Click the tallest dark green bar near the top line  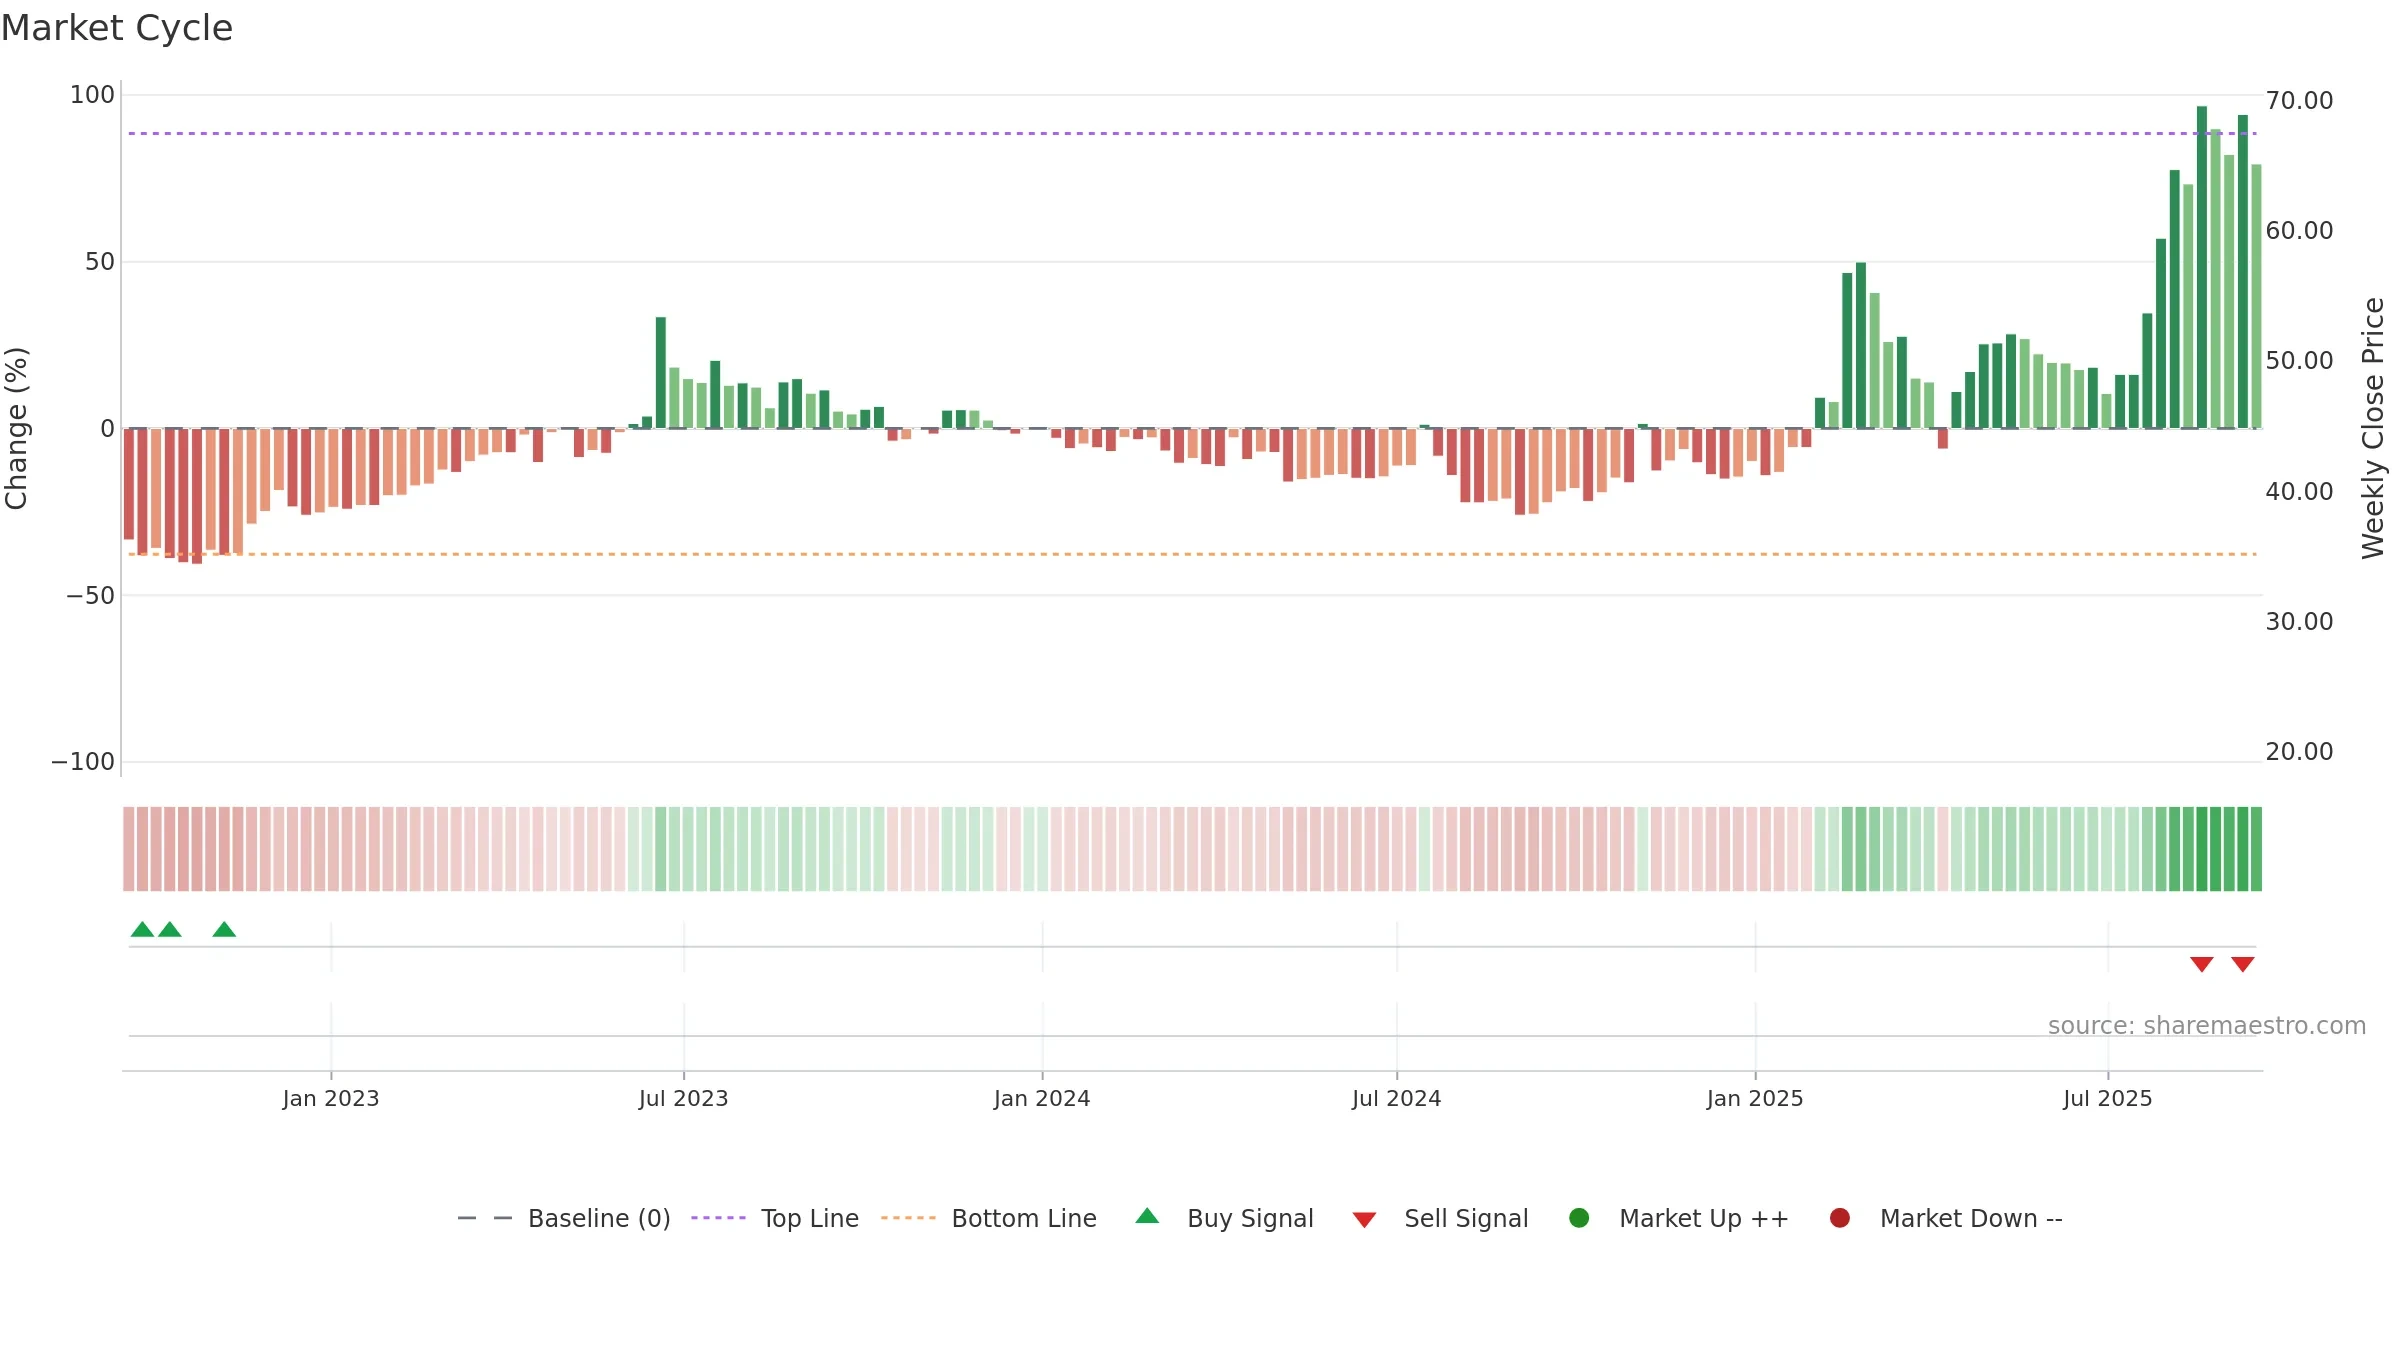(2202, 267)
